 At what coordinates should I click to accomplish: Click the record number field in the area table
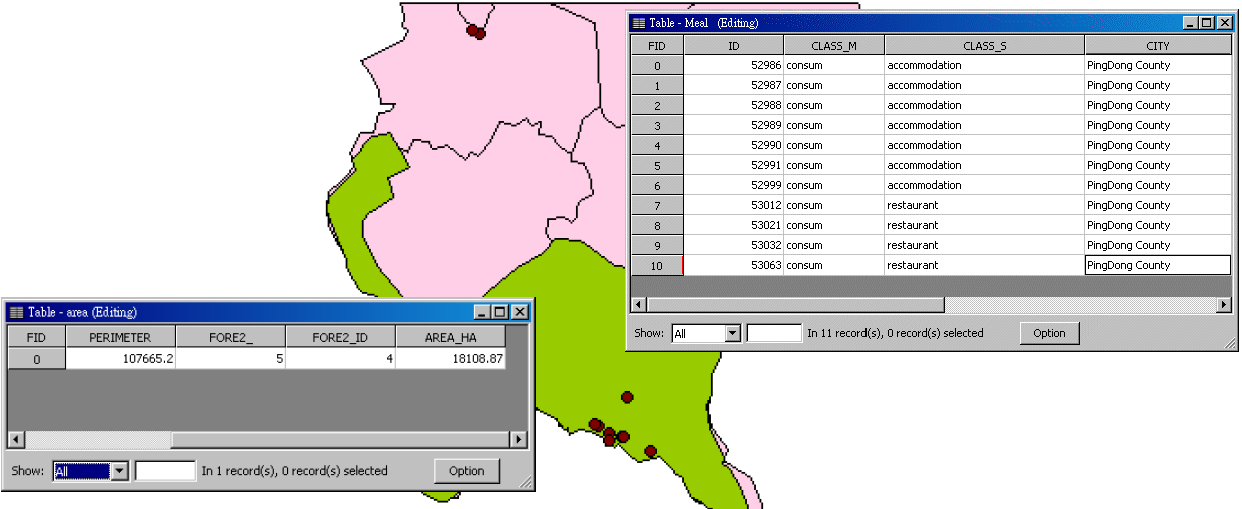(x=165, y=471)
